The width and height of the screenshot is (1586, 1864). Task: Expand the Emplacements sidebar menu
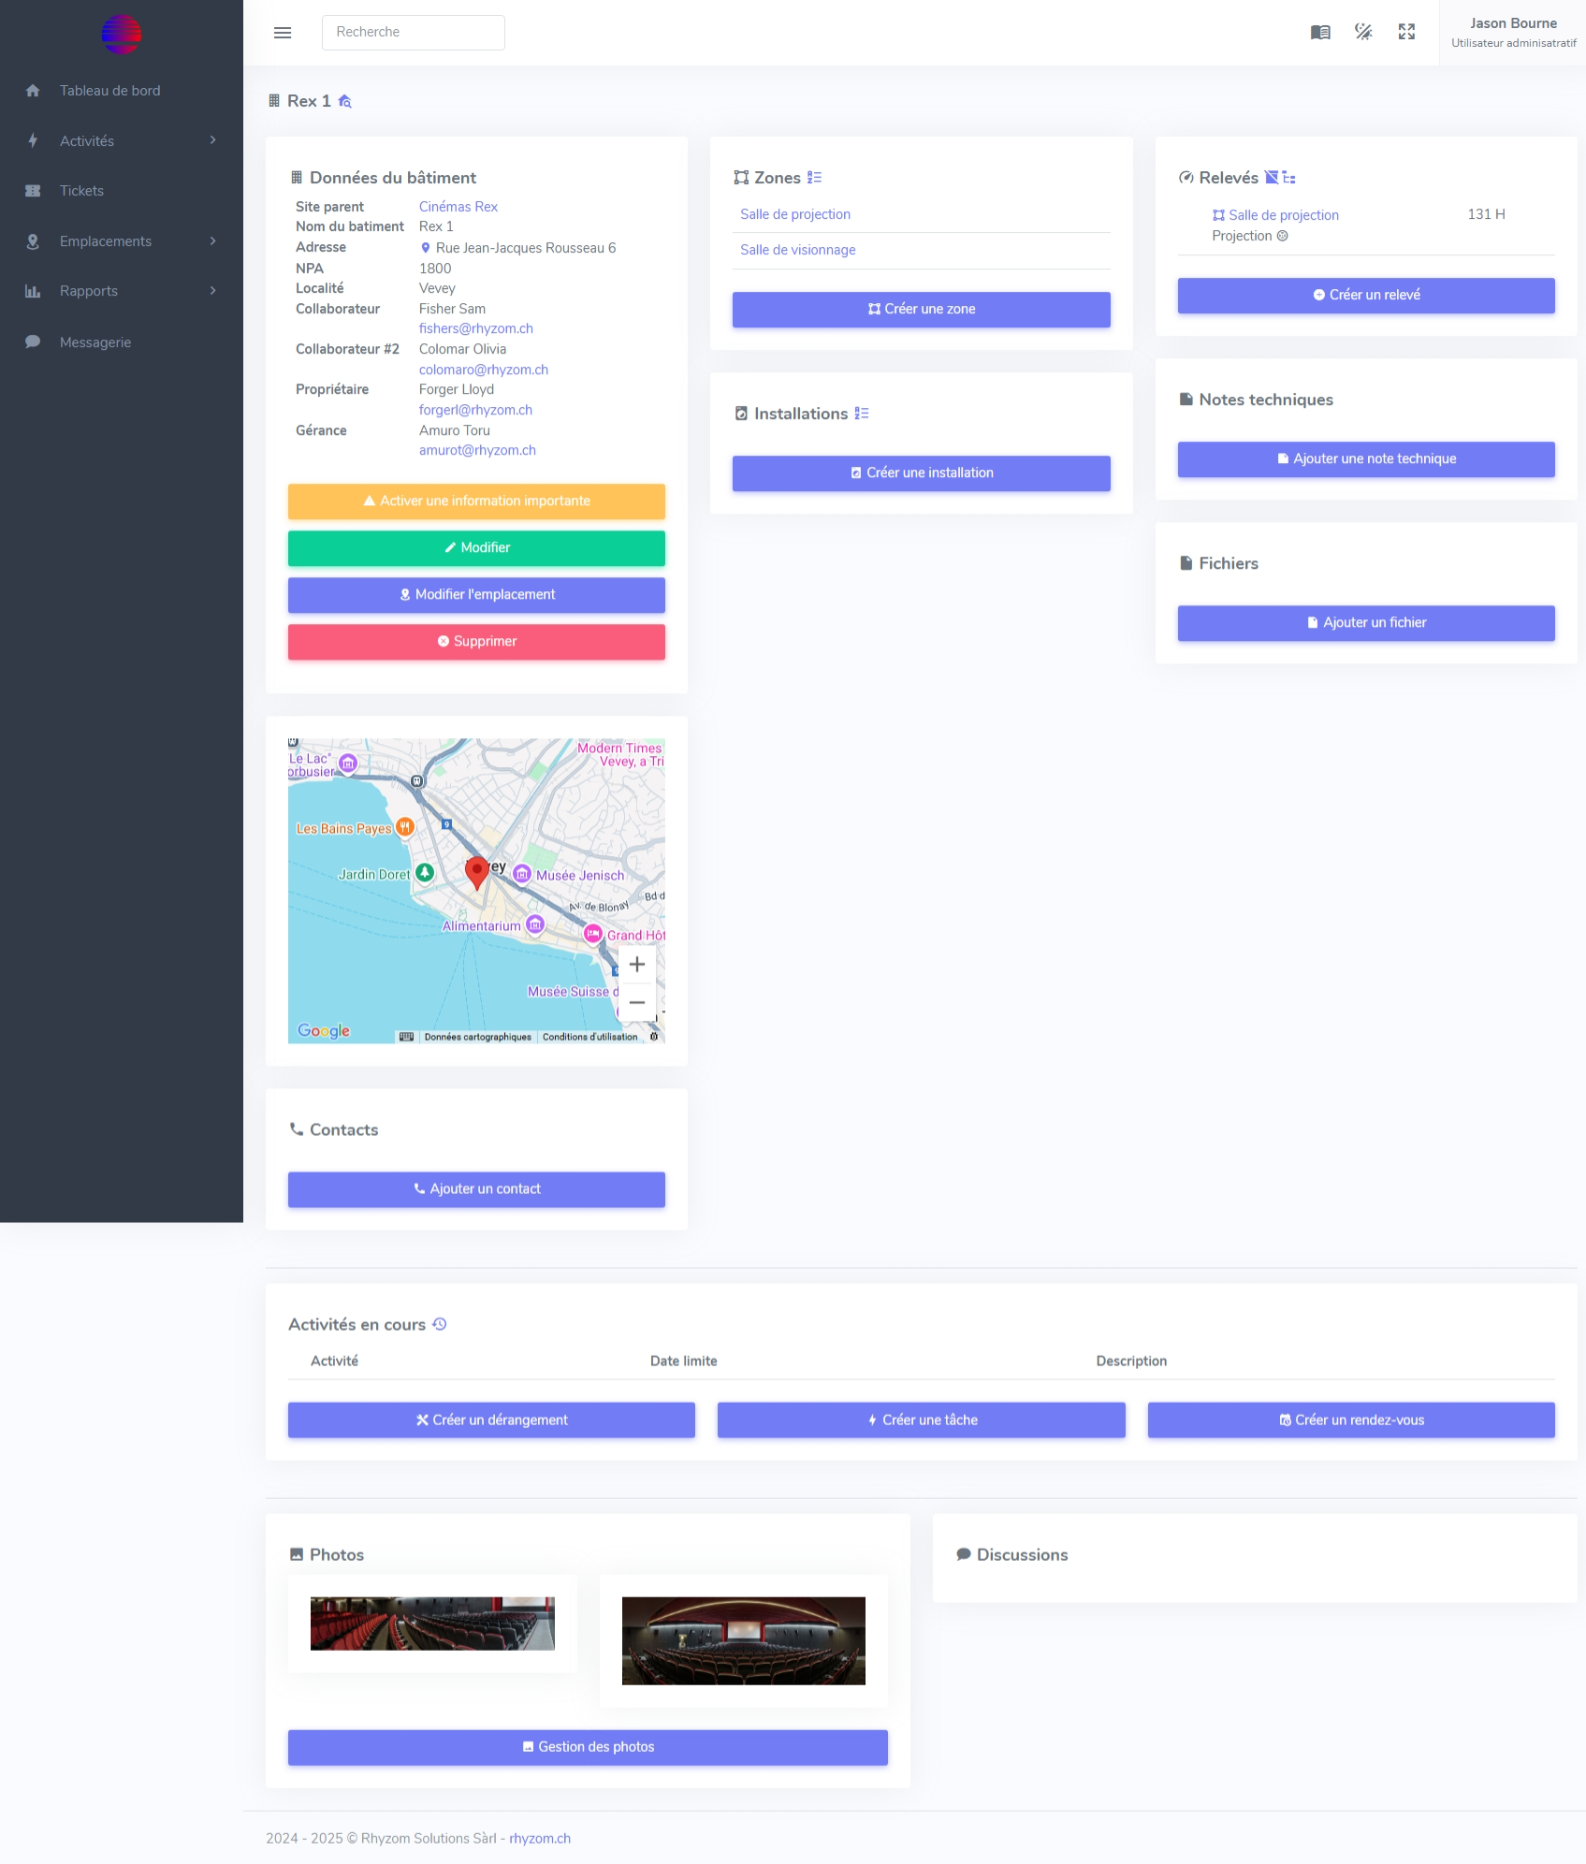click(121, 241)
